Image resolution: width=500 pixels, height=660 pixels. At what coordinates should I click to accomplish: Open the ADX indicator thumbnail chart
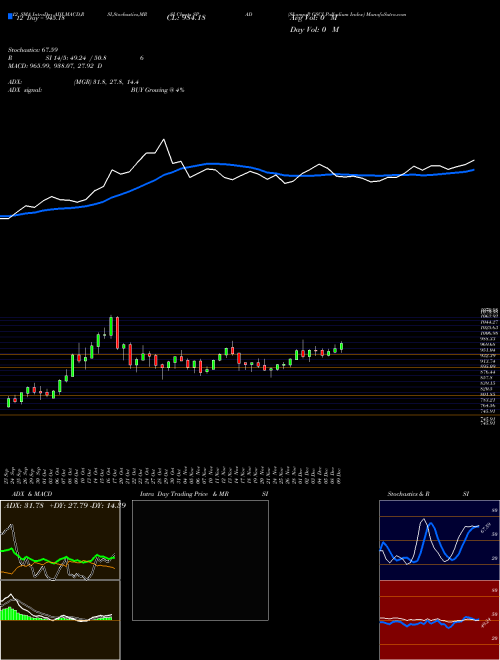coord(60,540)
